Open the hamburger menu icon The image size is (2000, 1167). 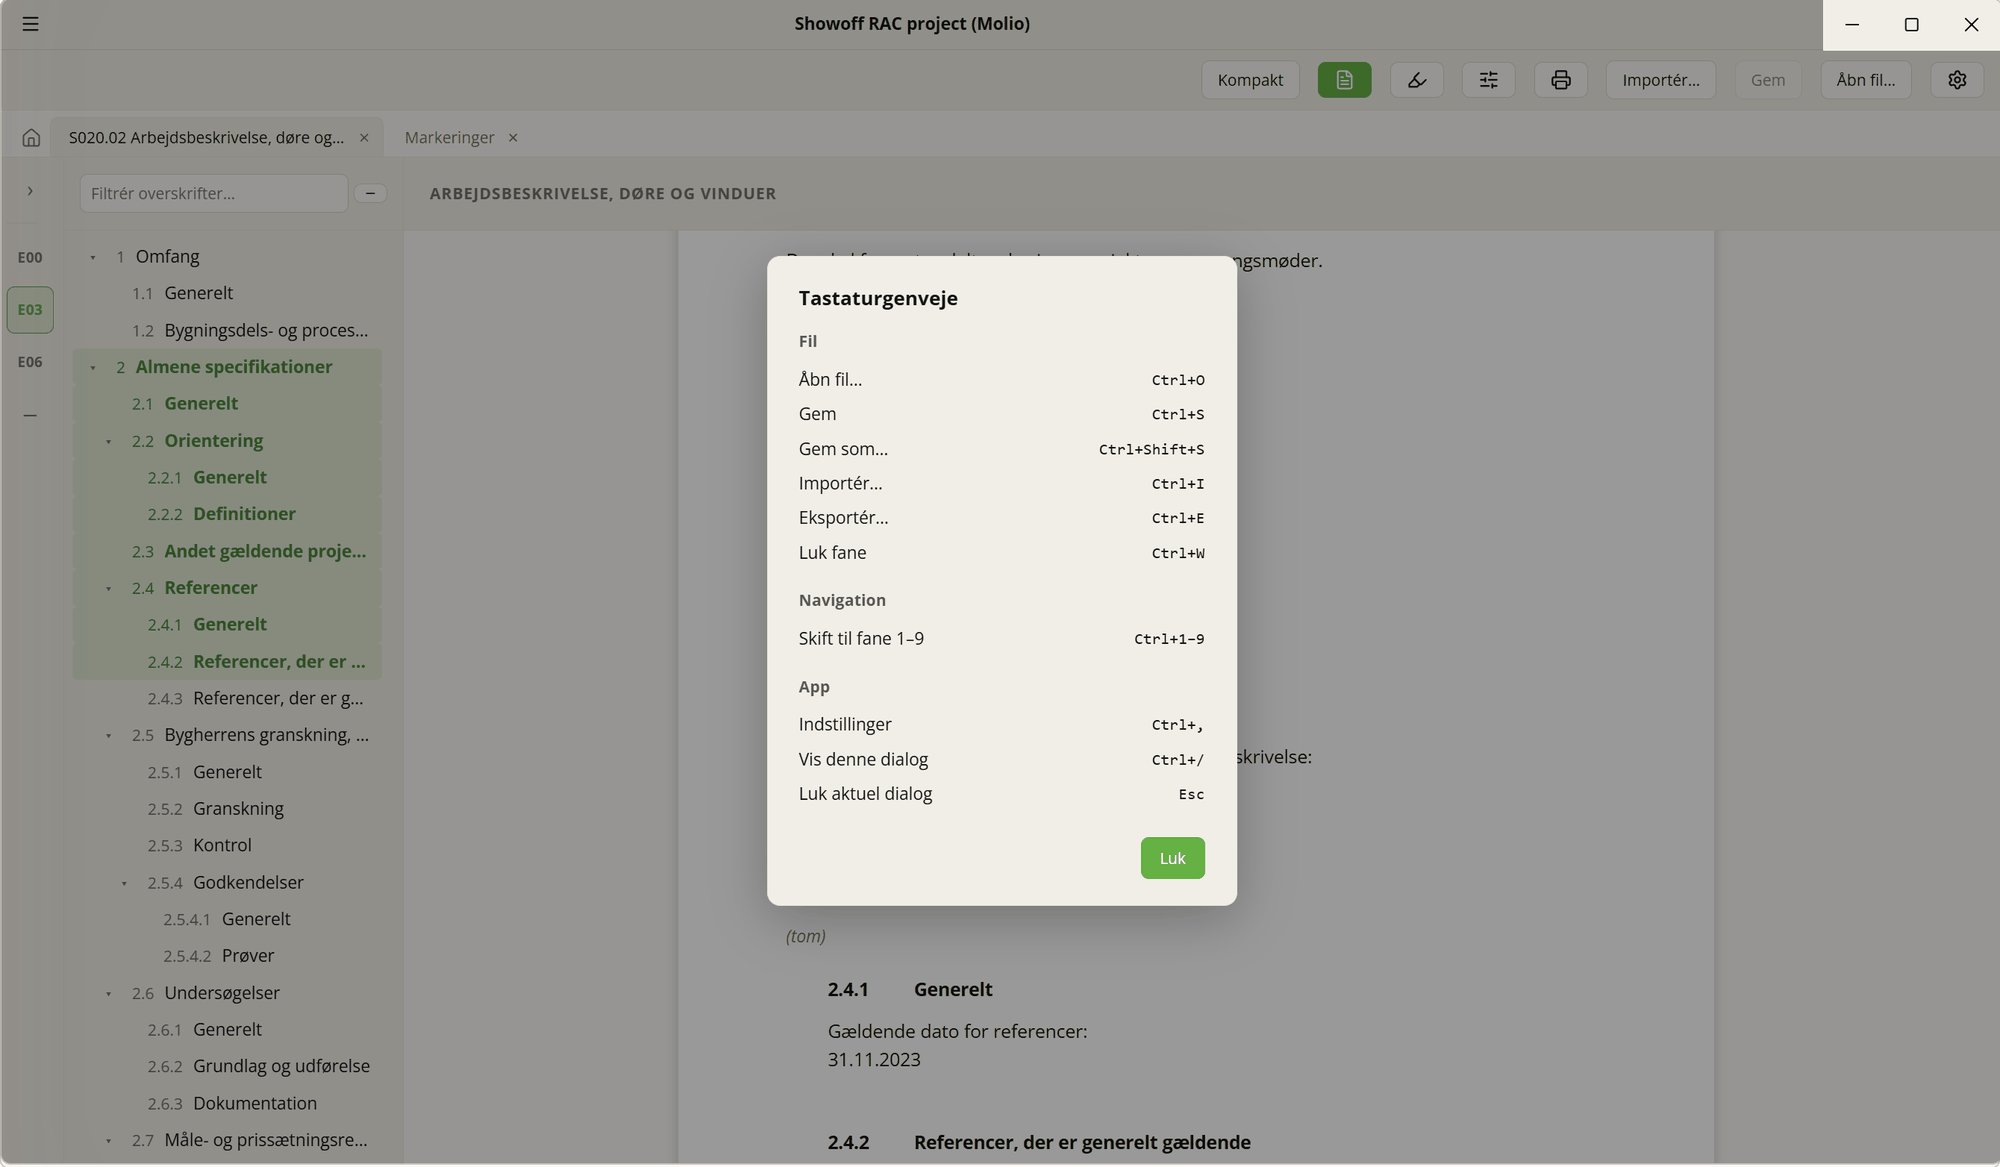pyautogui.click(x=30, y=24)
